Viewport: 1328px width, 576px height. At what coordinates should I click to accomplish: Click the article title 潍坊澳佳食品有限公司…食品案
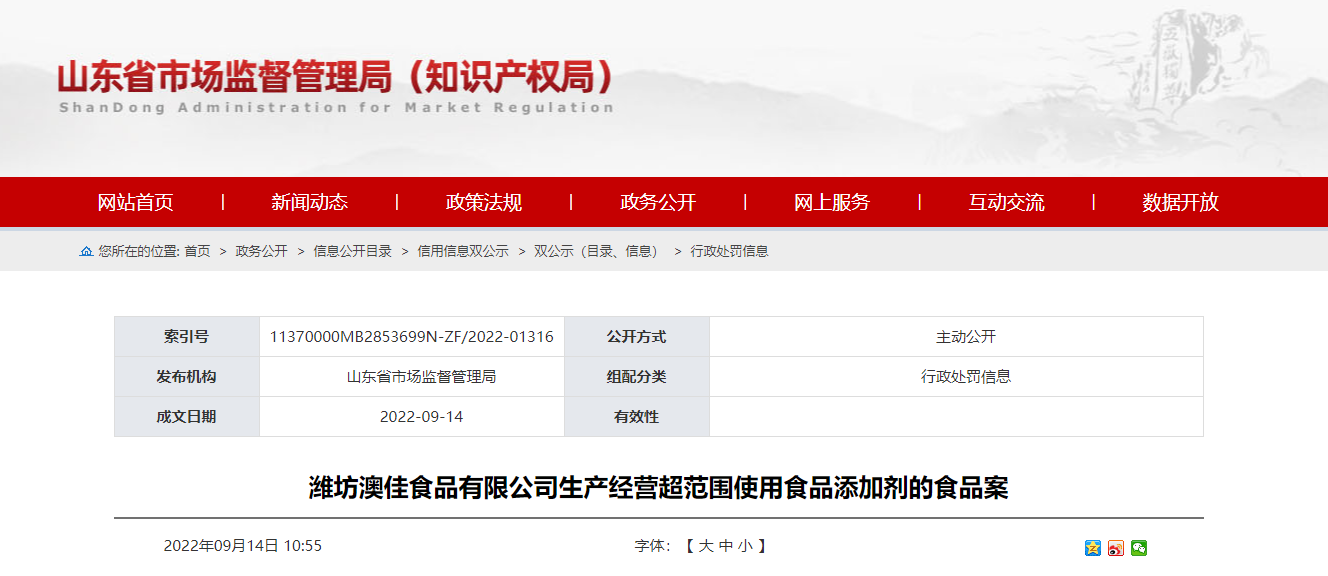pyautogui.click(x=658, y=488)
